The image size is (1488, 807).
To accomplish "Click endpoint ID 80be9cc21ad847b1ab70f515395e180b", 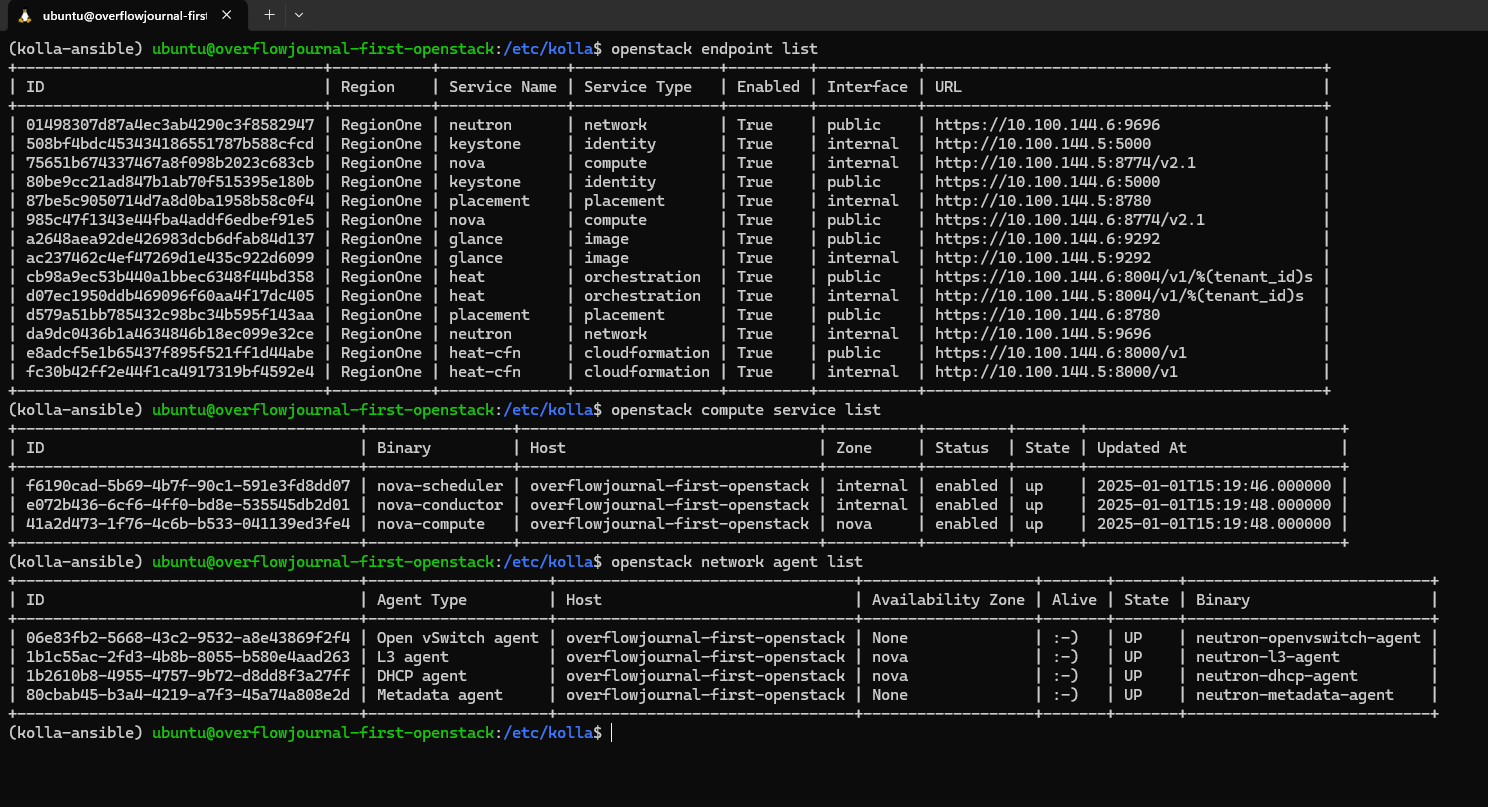I will tap(170, 182).
